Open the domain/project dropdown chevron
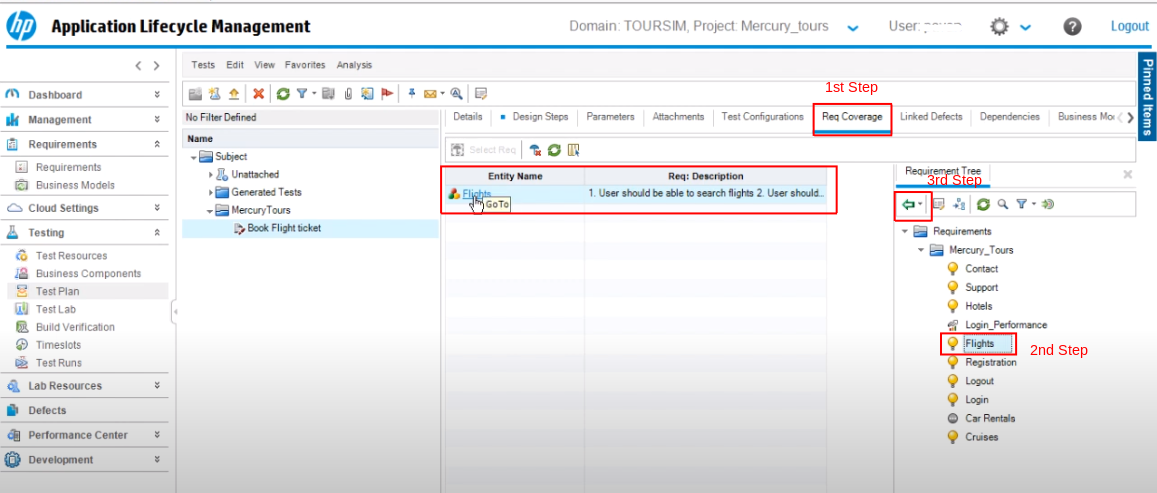The image size is (1157, 493). (852, 28)
